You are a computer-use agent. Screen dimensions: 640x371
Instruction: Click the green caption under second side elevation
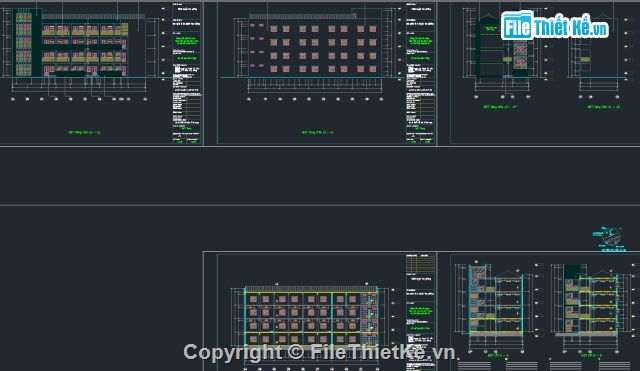(604, 107)
